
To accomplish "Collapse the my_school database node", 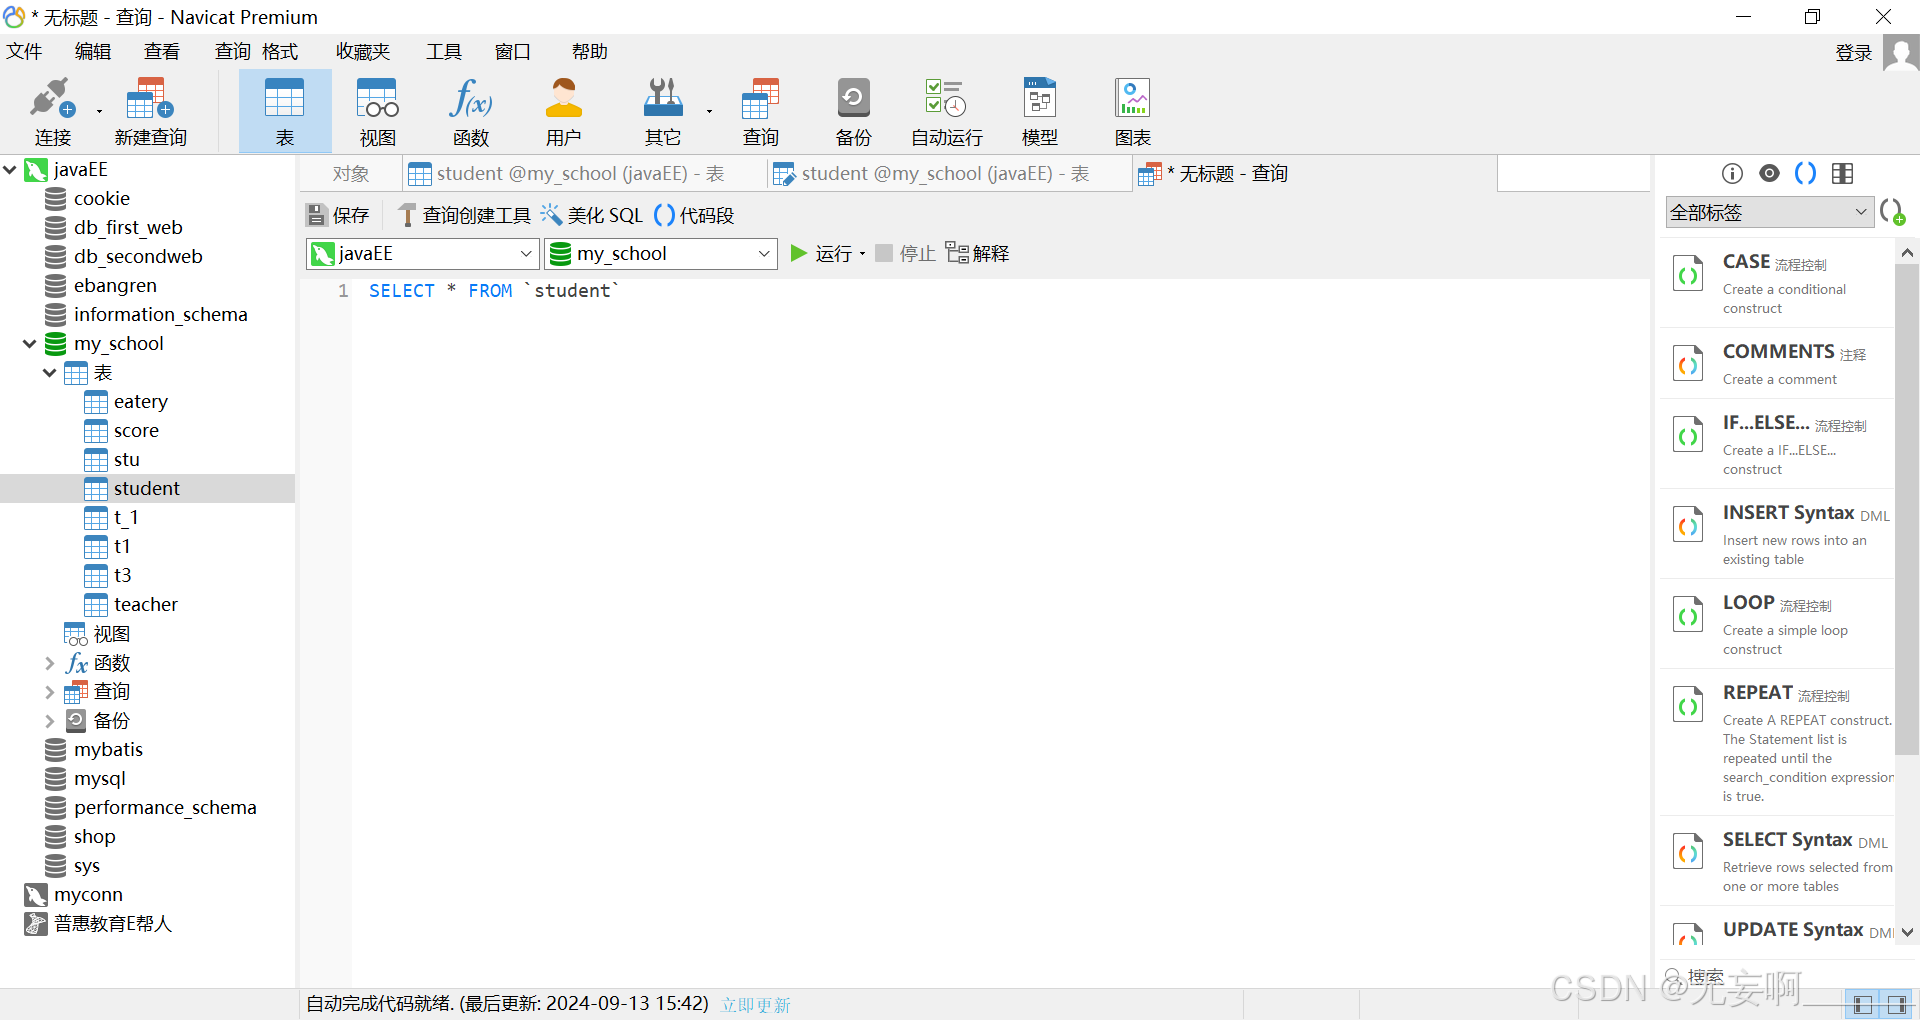I will coord(30,344).
